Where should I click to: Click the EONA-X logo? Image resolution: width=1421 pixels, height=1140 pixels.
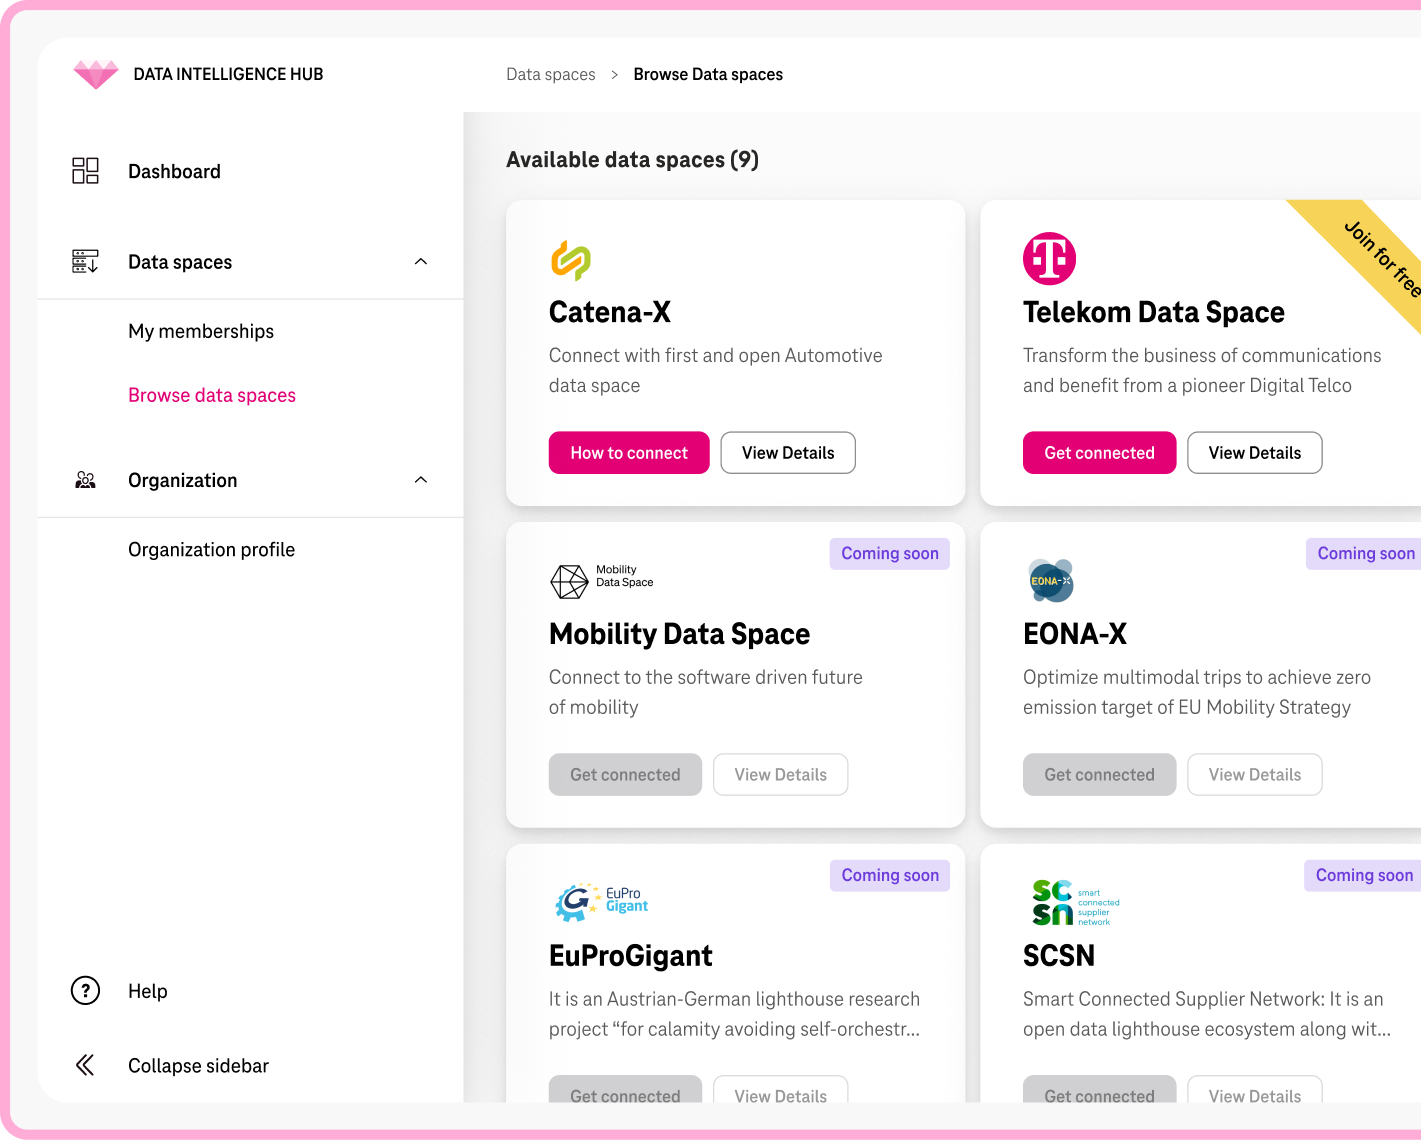(x=1050, y=581)
